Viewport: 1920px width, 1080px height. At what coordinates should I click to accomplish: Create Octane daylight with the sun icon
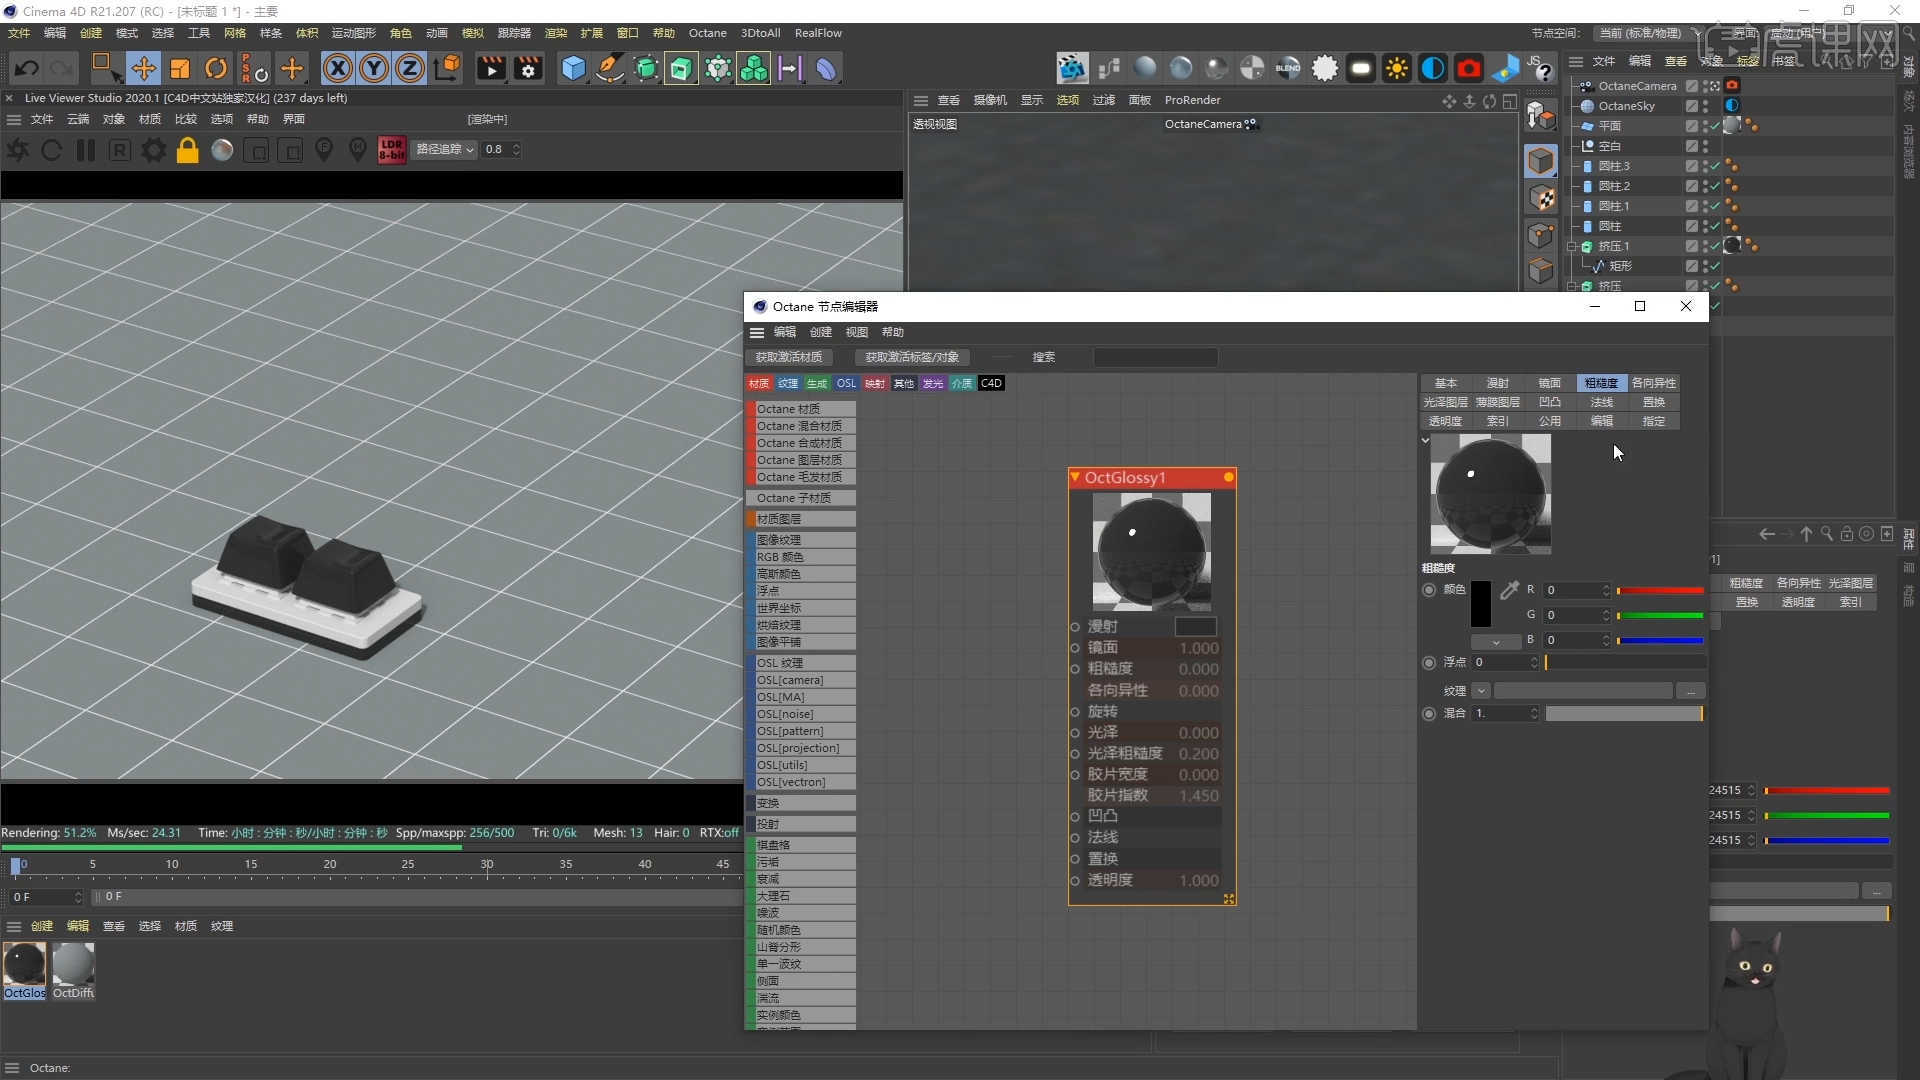(1397, 68)
